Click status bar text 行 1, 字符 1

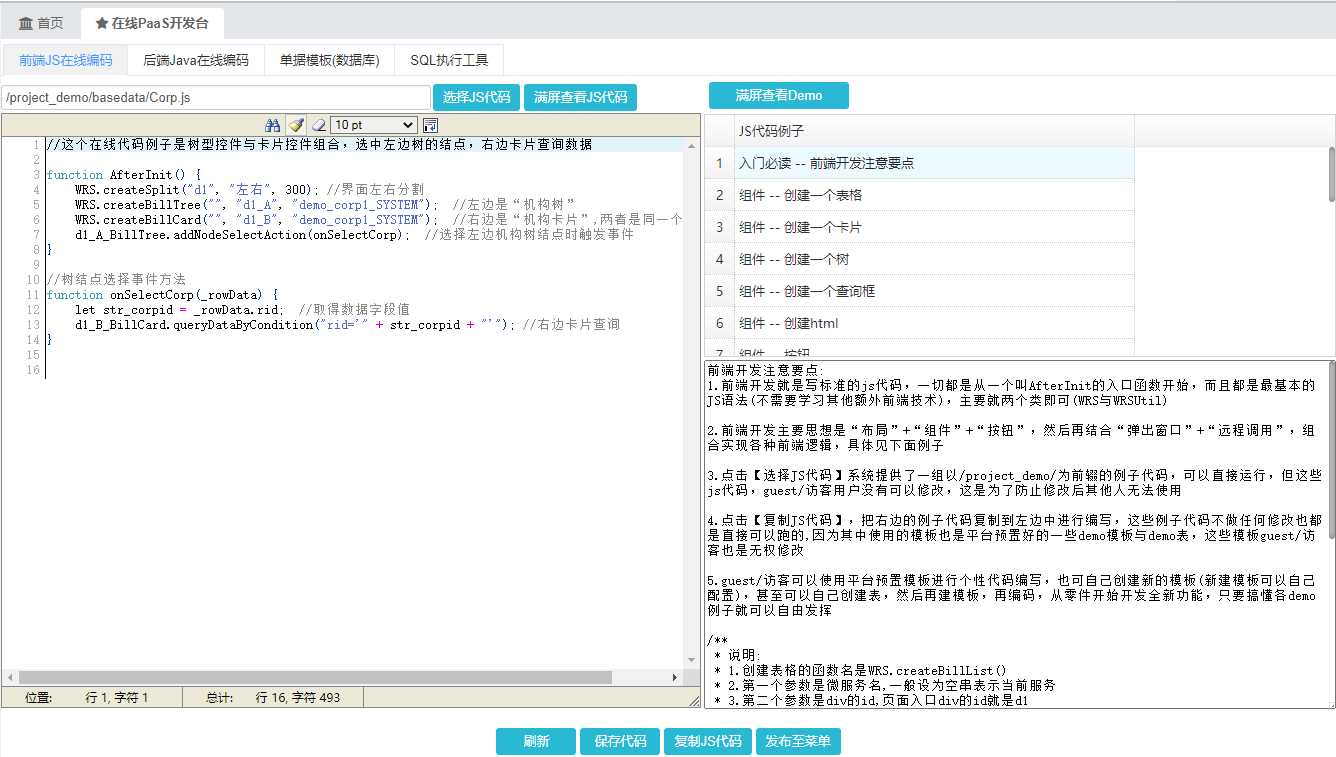(117, 697)
